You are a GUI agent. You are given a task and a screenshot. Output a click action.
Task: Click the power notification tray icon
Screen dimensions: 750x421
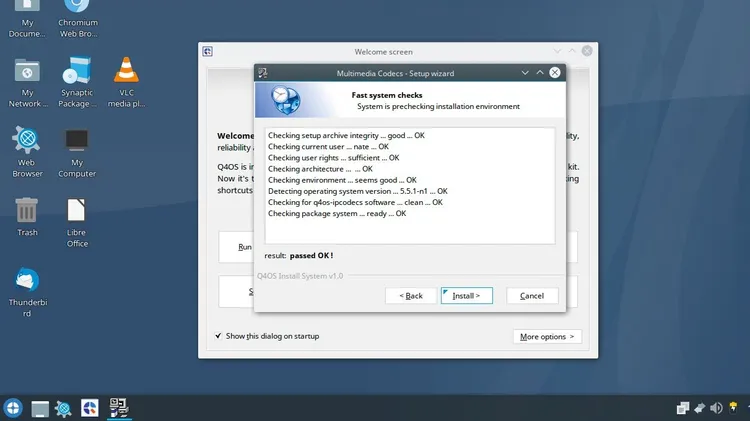[733, 407]
